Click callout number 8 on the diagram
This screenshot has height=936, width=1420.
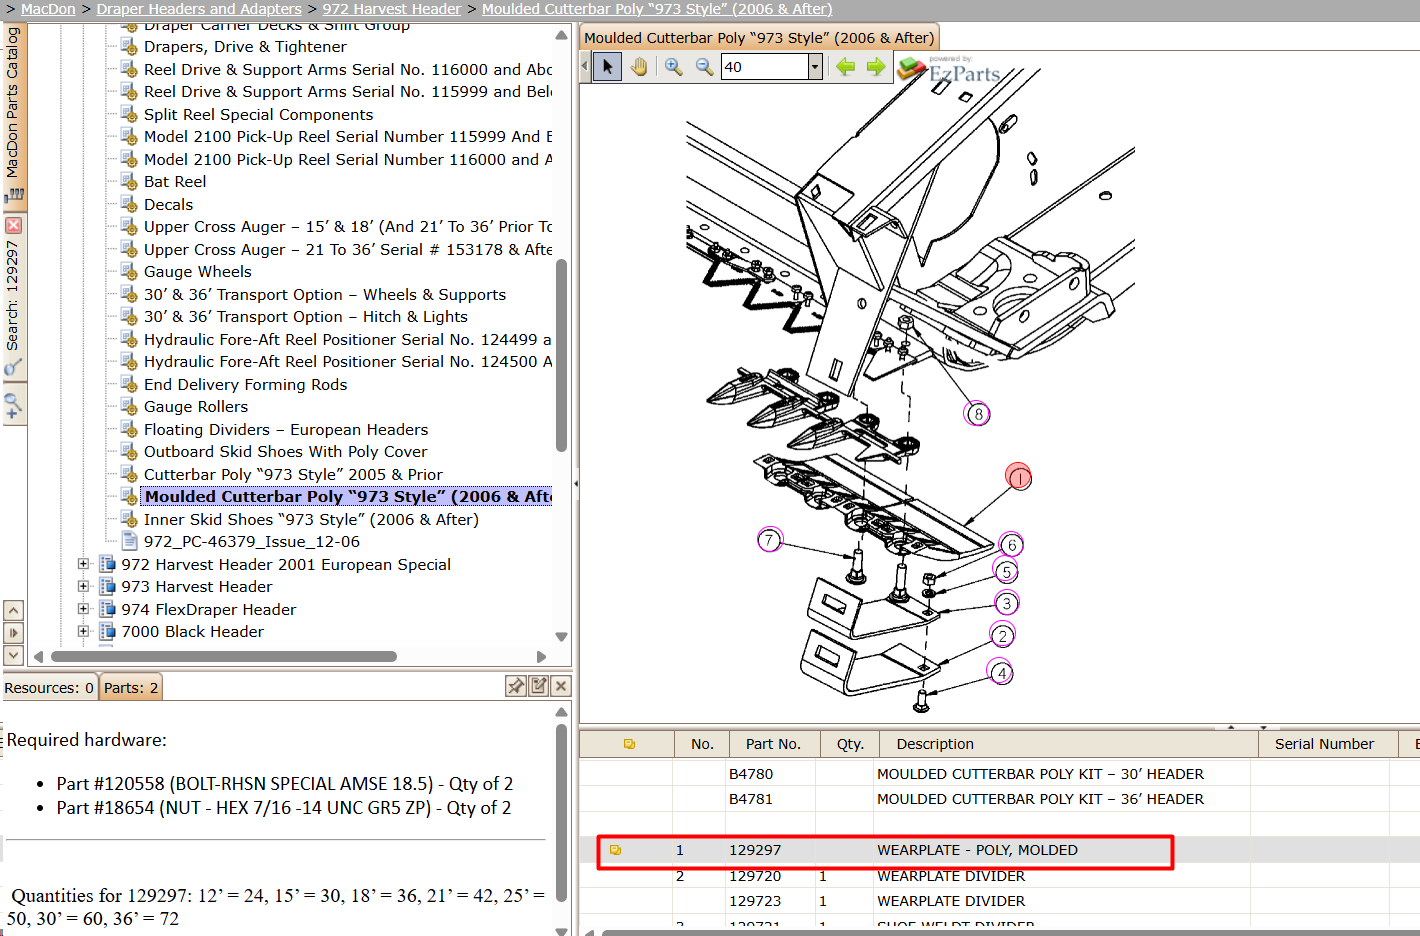coord(977,413)
